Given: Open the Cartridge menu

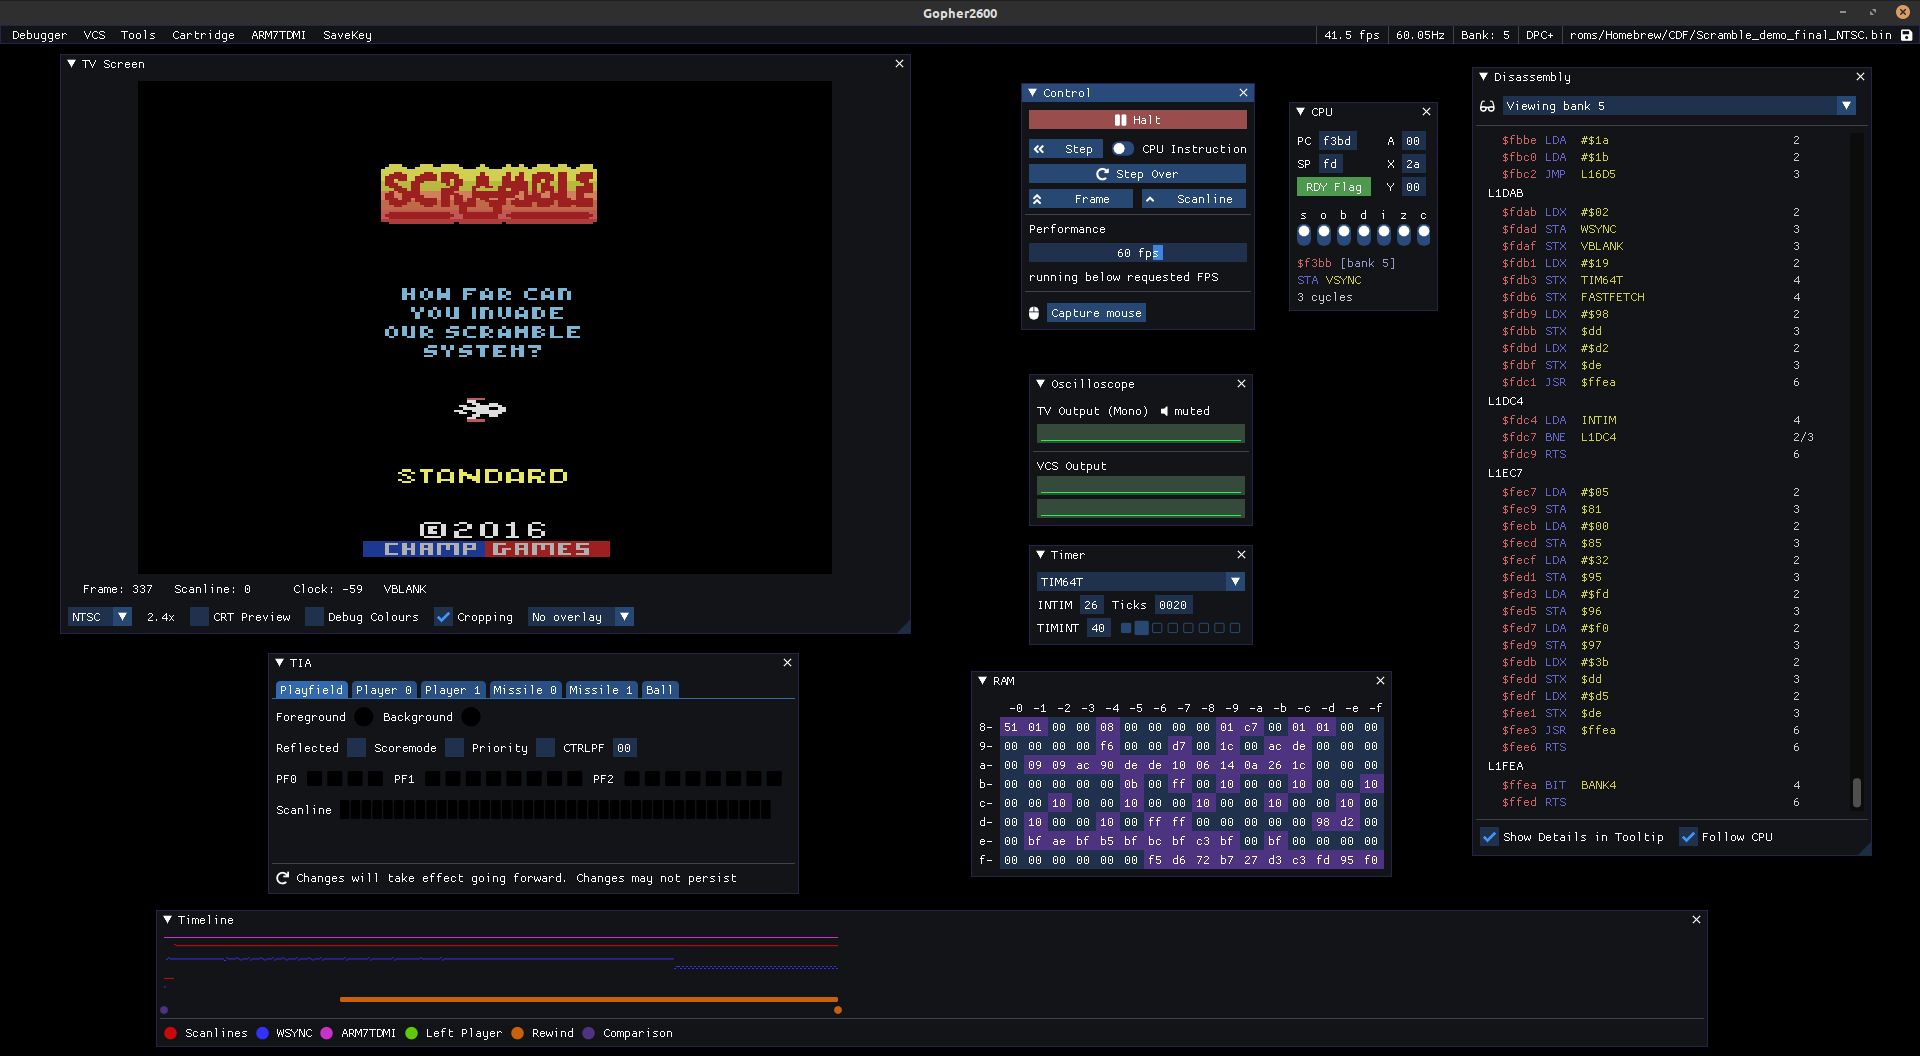Looking at the screenshot, I should click(203, 35).
